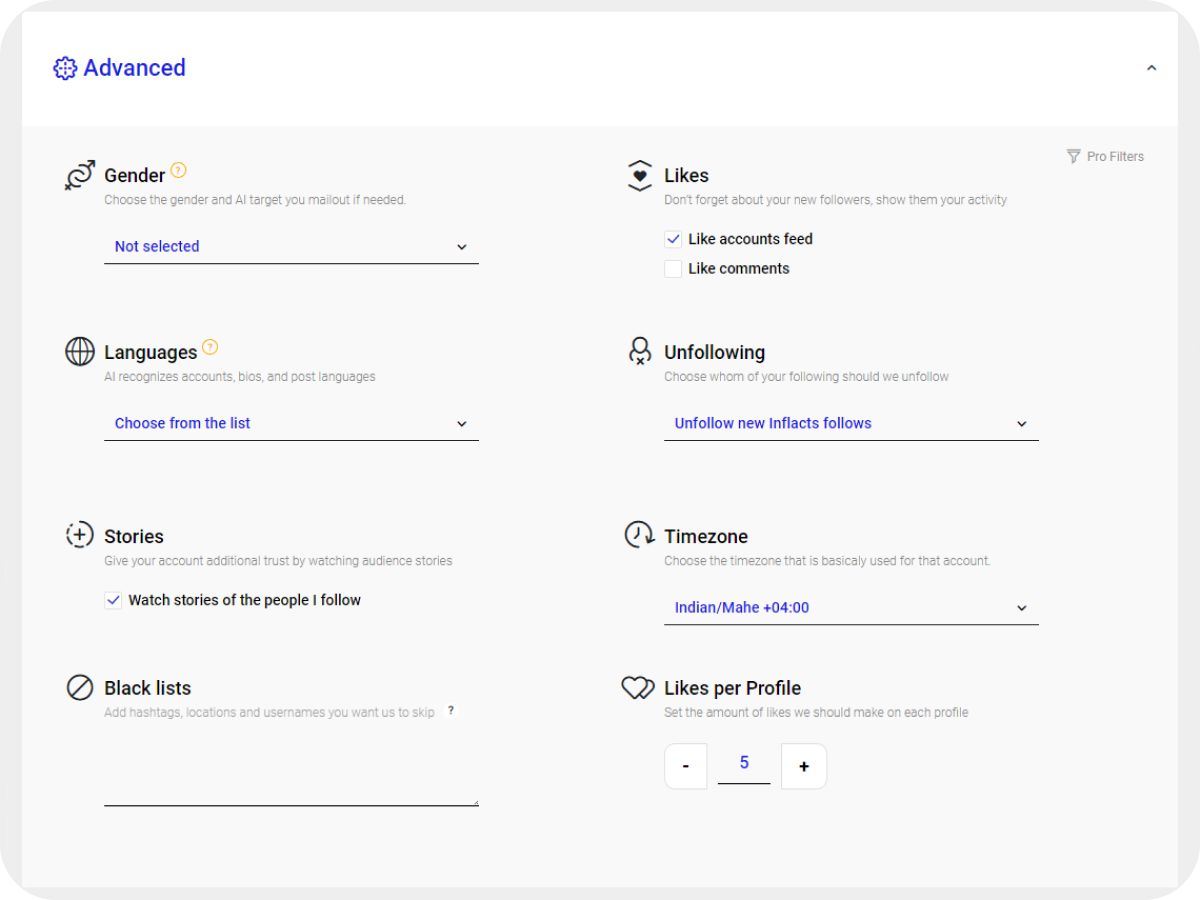Image resolution: width=1200 pixels, height=900 pixels.
Task: Click the 'Black lists' heading text
Action: pyautogui.click(x=147, y=688)
